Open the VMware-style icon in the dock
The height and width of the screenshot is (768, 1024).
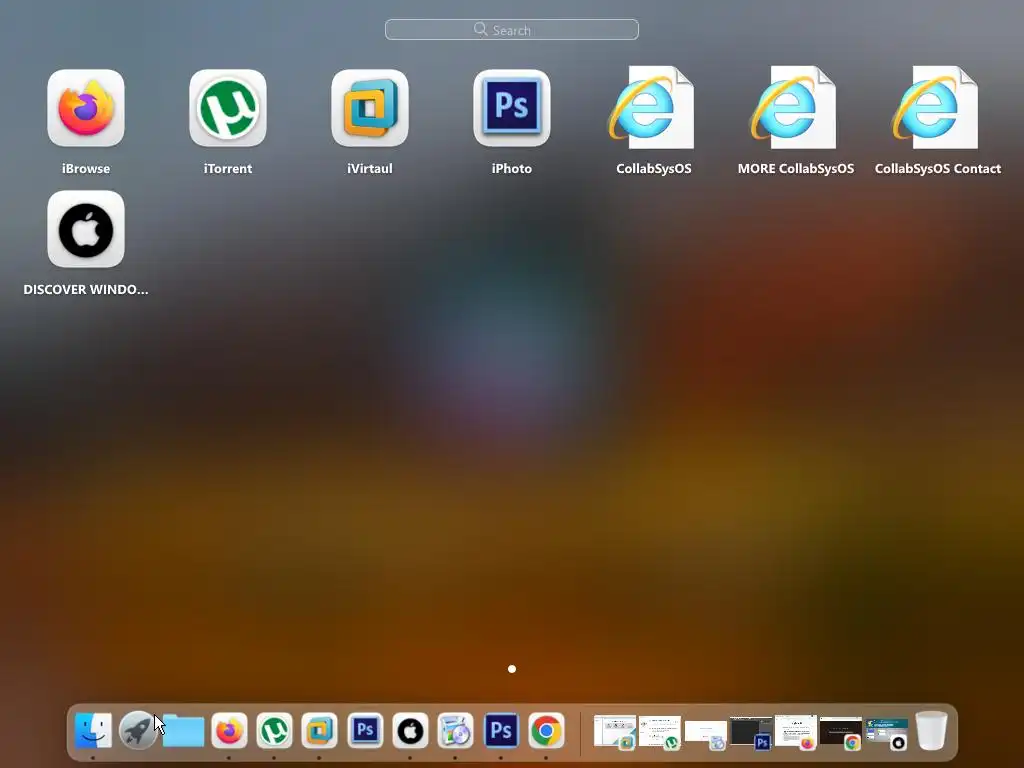(x=319, y=730)
